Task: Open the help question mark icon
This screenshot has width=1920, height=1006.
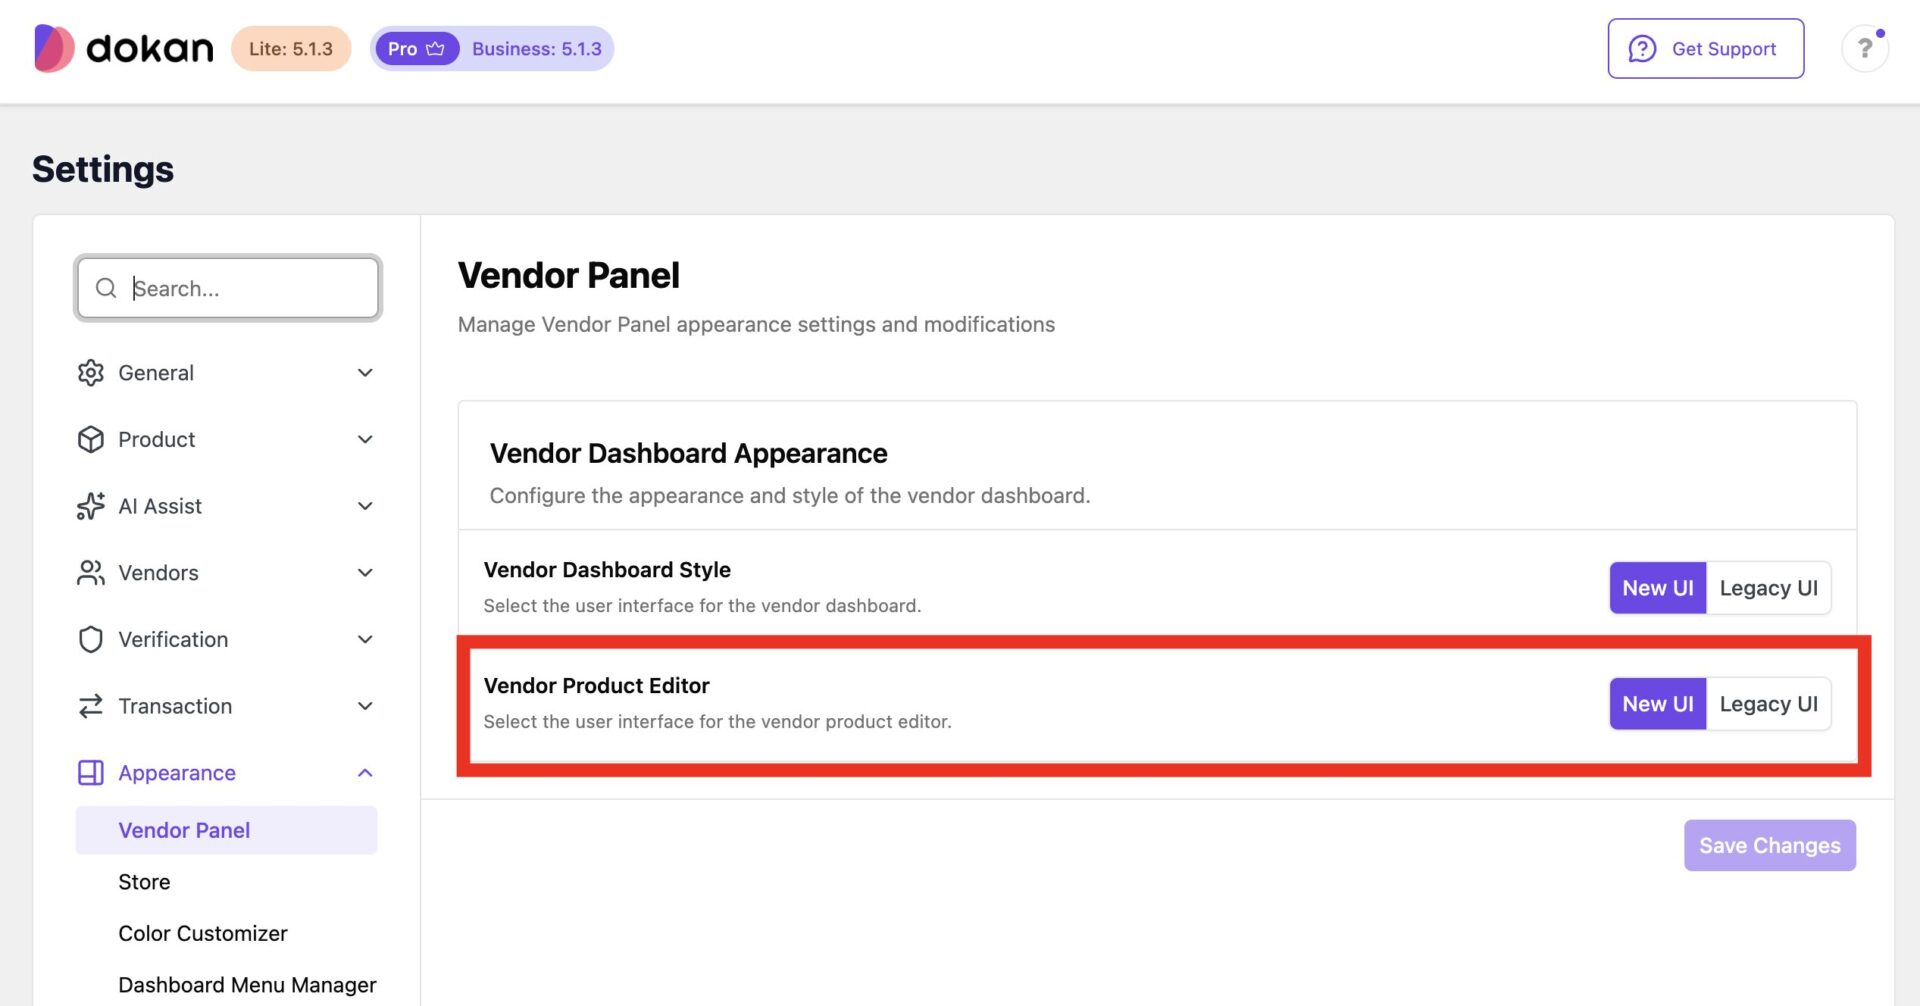Action: coord(1865,48)
